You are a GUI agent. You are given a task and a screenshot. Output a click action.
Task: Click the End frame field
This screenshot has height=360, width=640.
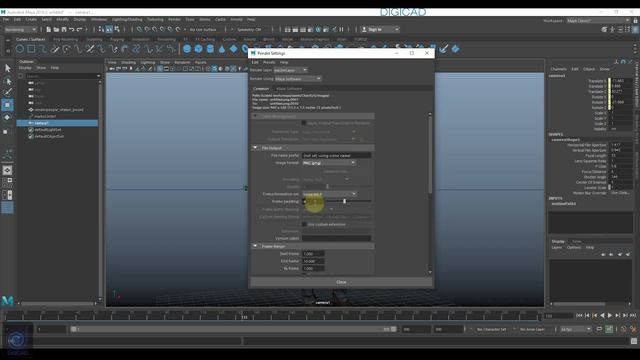pos(313,261)
